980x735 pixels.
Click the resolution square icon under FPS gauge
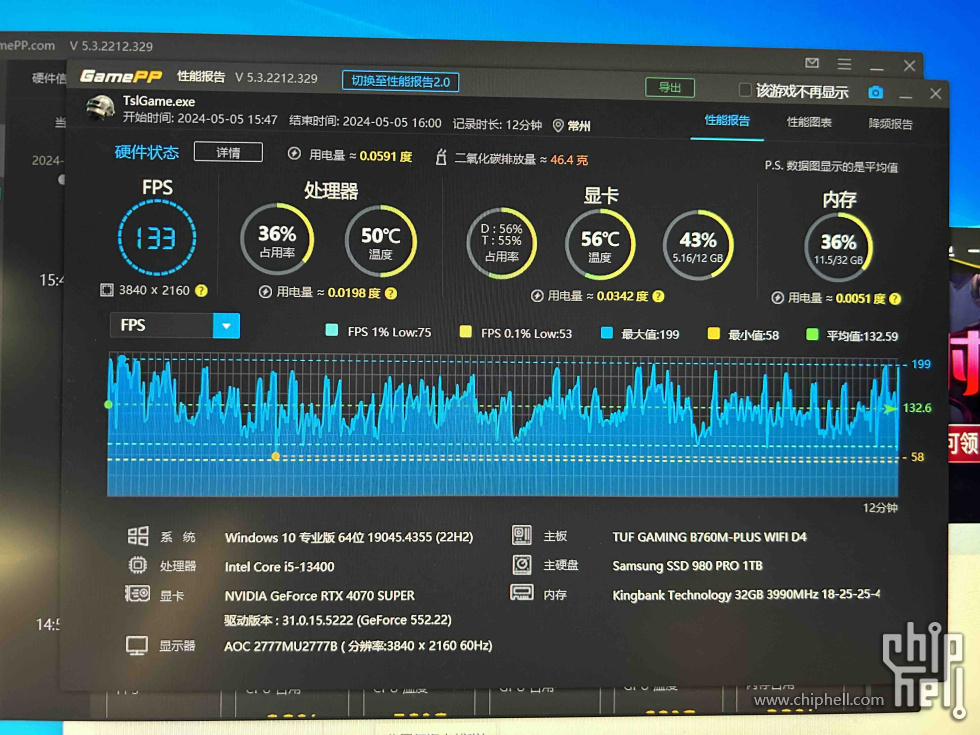pos(107,290)
